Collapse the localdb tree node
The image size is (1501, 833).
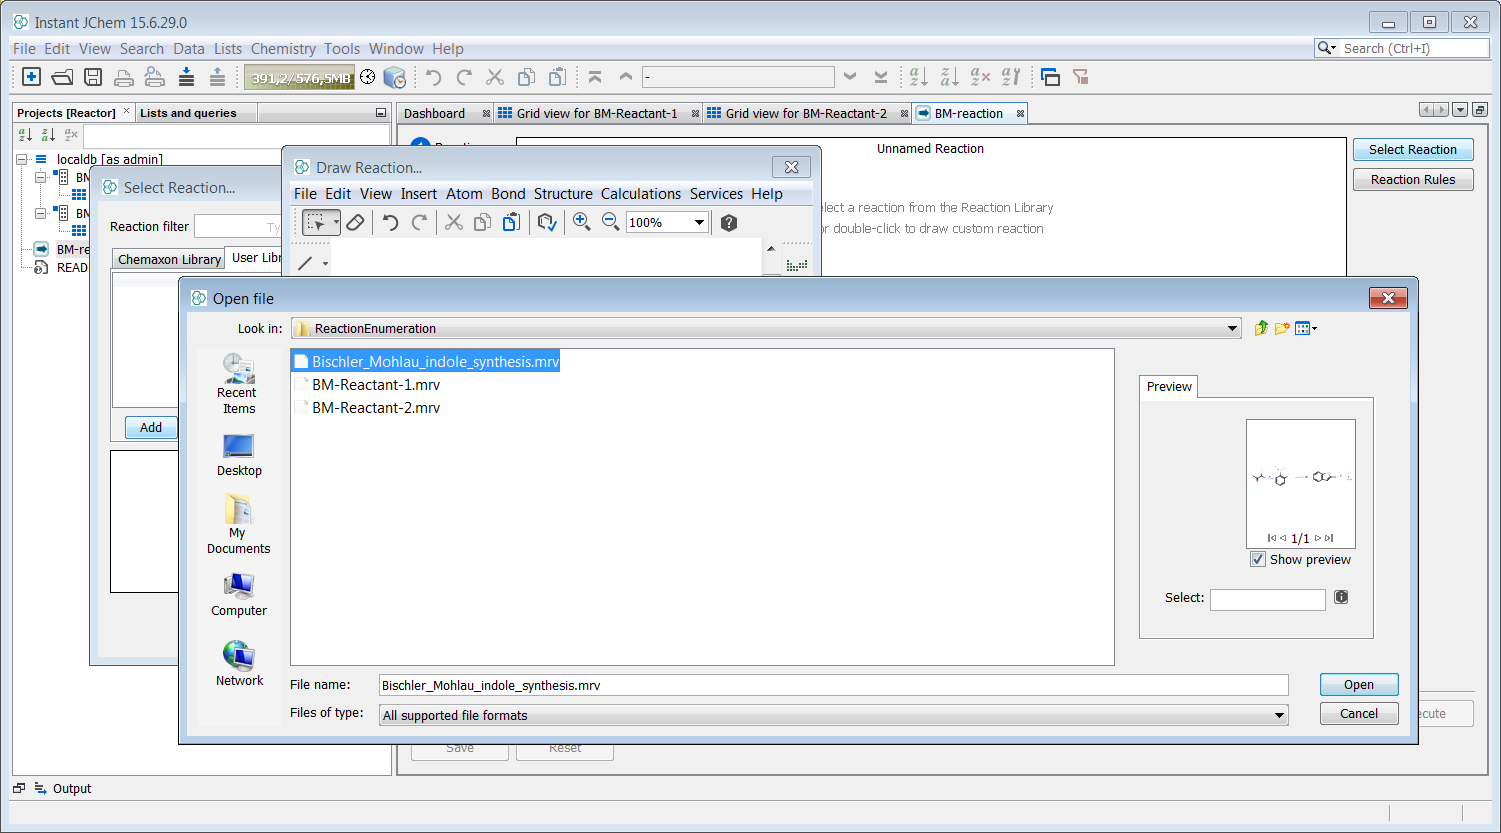click(x=22, y=159)
